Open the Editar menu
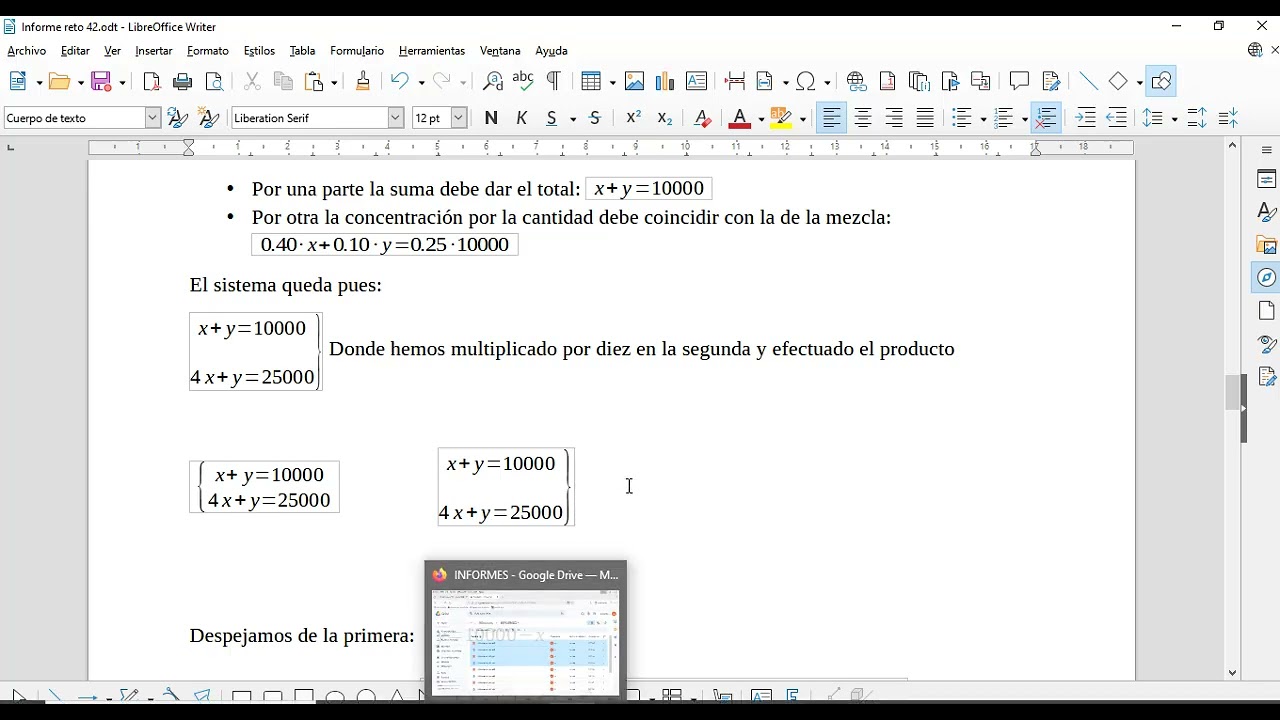 tap(75, 51)
